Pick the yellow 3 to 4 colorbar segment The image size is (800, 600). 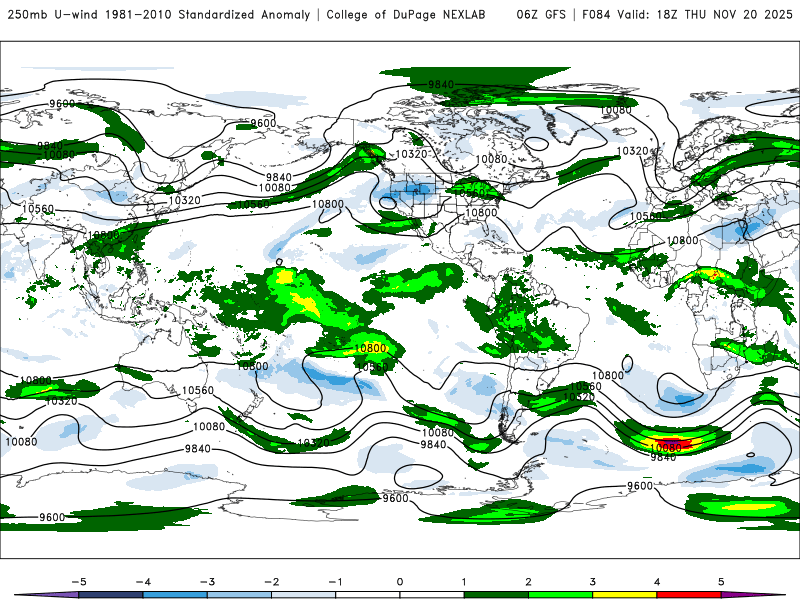pos(625,595)
